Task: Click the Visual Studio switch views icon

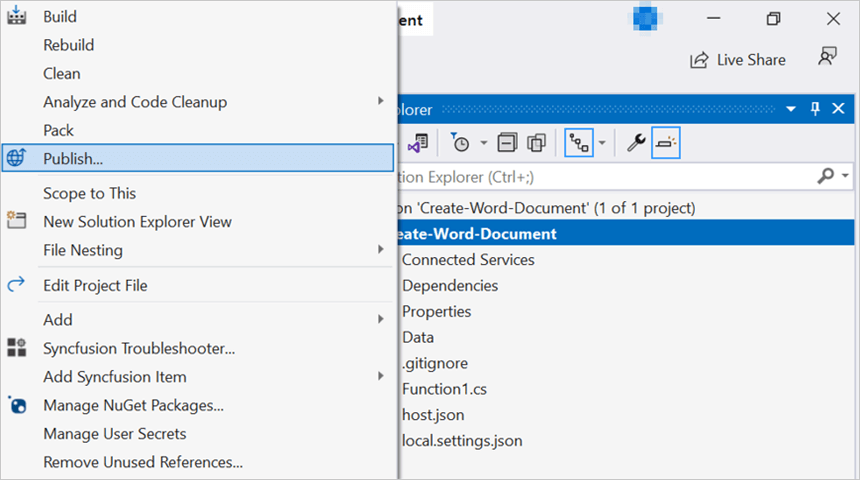Action: [418, 143]
